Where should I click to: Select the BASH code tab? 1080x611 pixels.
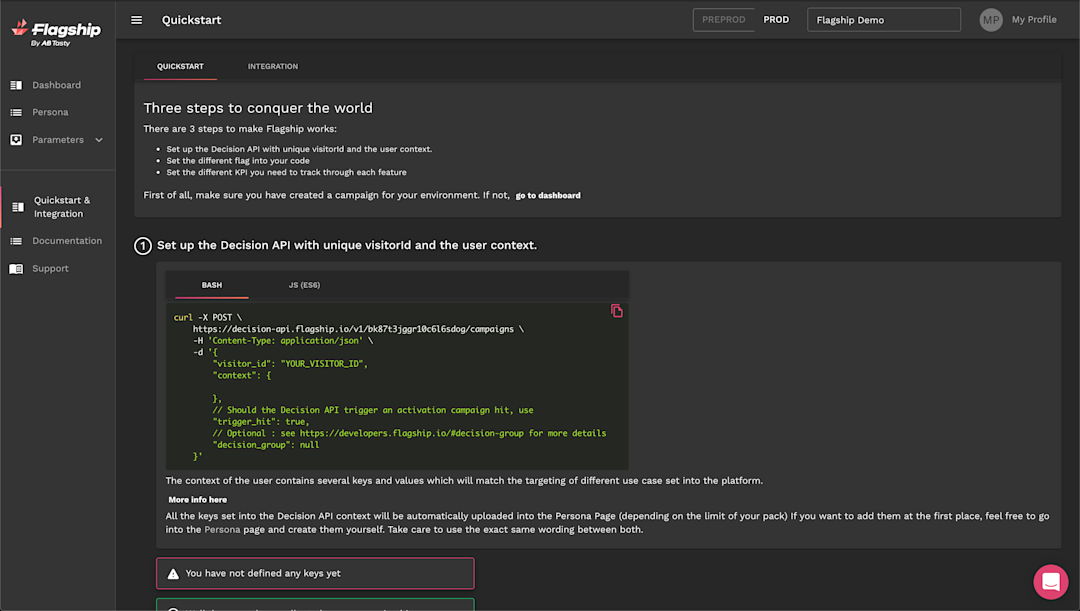pyautogui.click(x=211, y=285)
